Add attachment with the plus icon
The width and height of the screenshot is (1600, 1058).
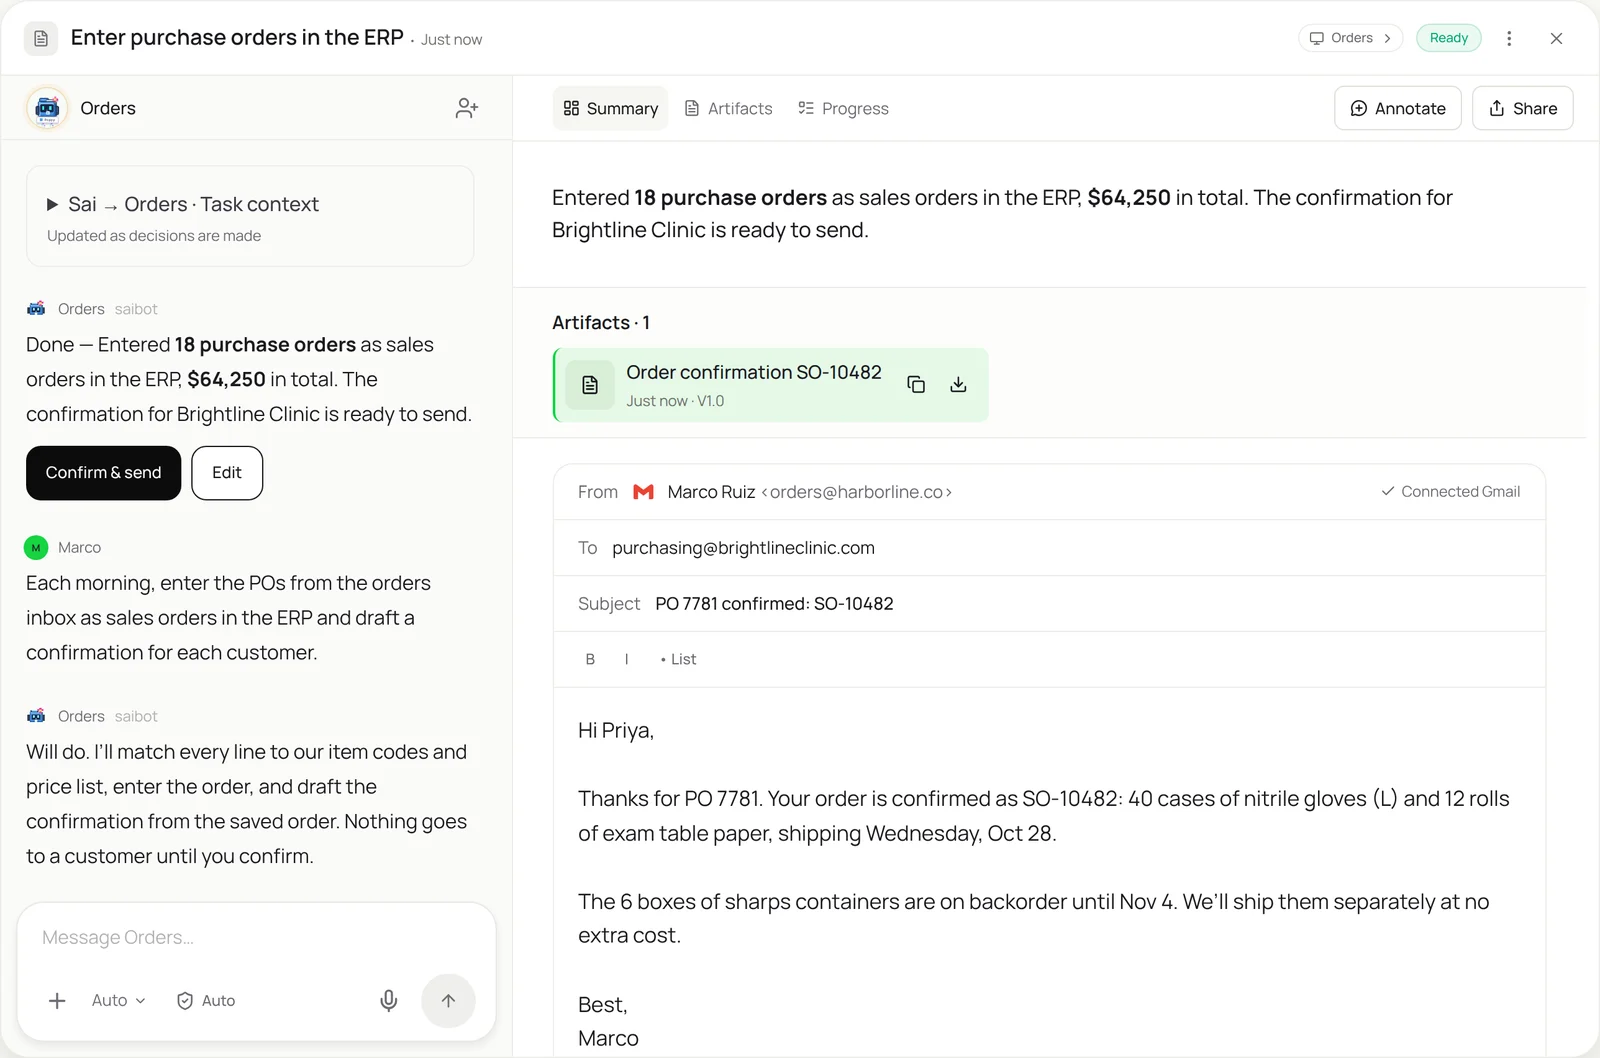point(57,1000)
